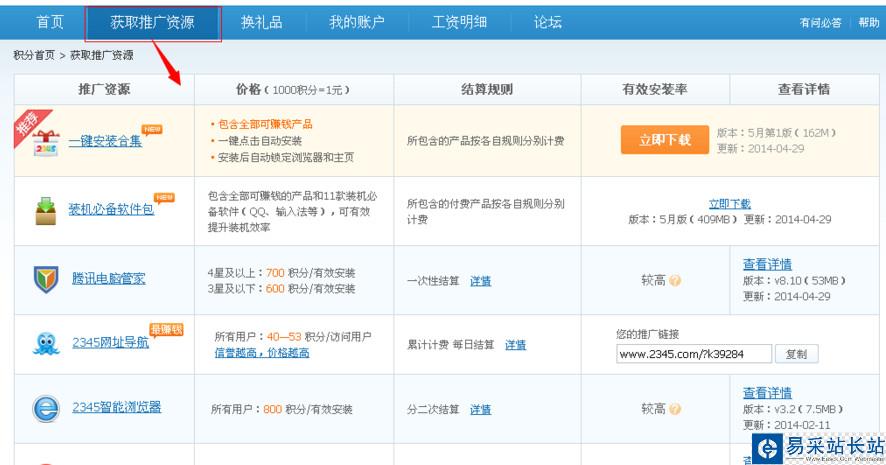The height and width of the screenshot is (465, 886).
Task: Open the 获取推广资源 tab
Action: click(153, 23)
